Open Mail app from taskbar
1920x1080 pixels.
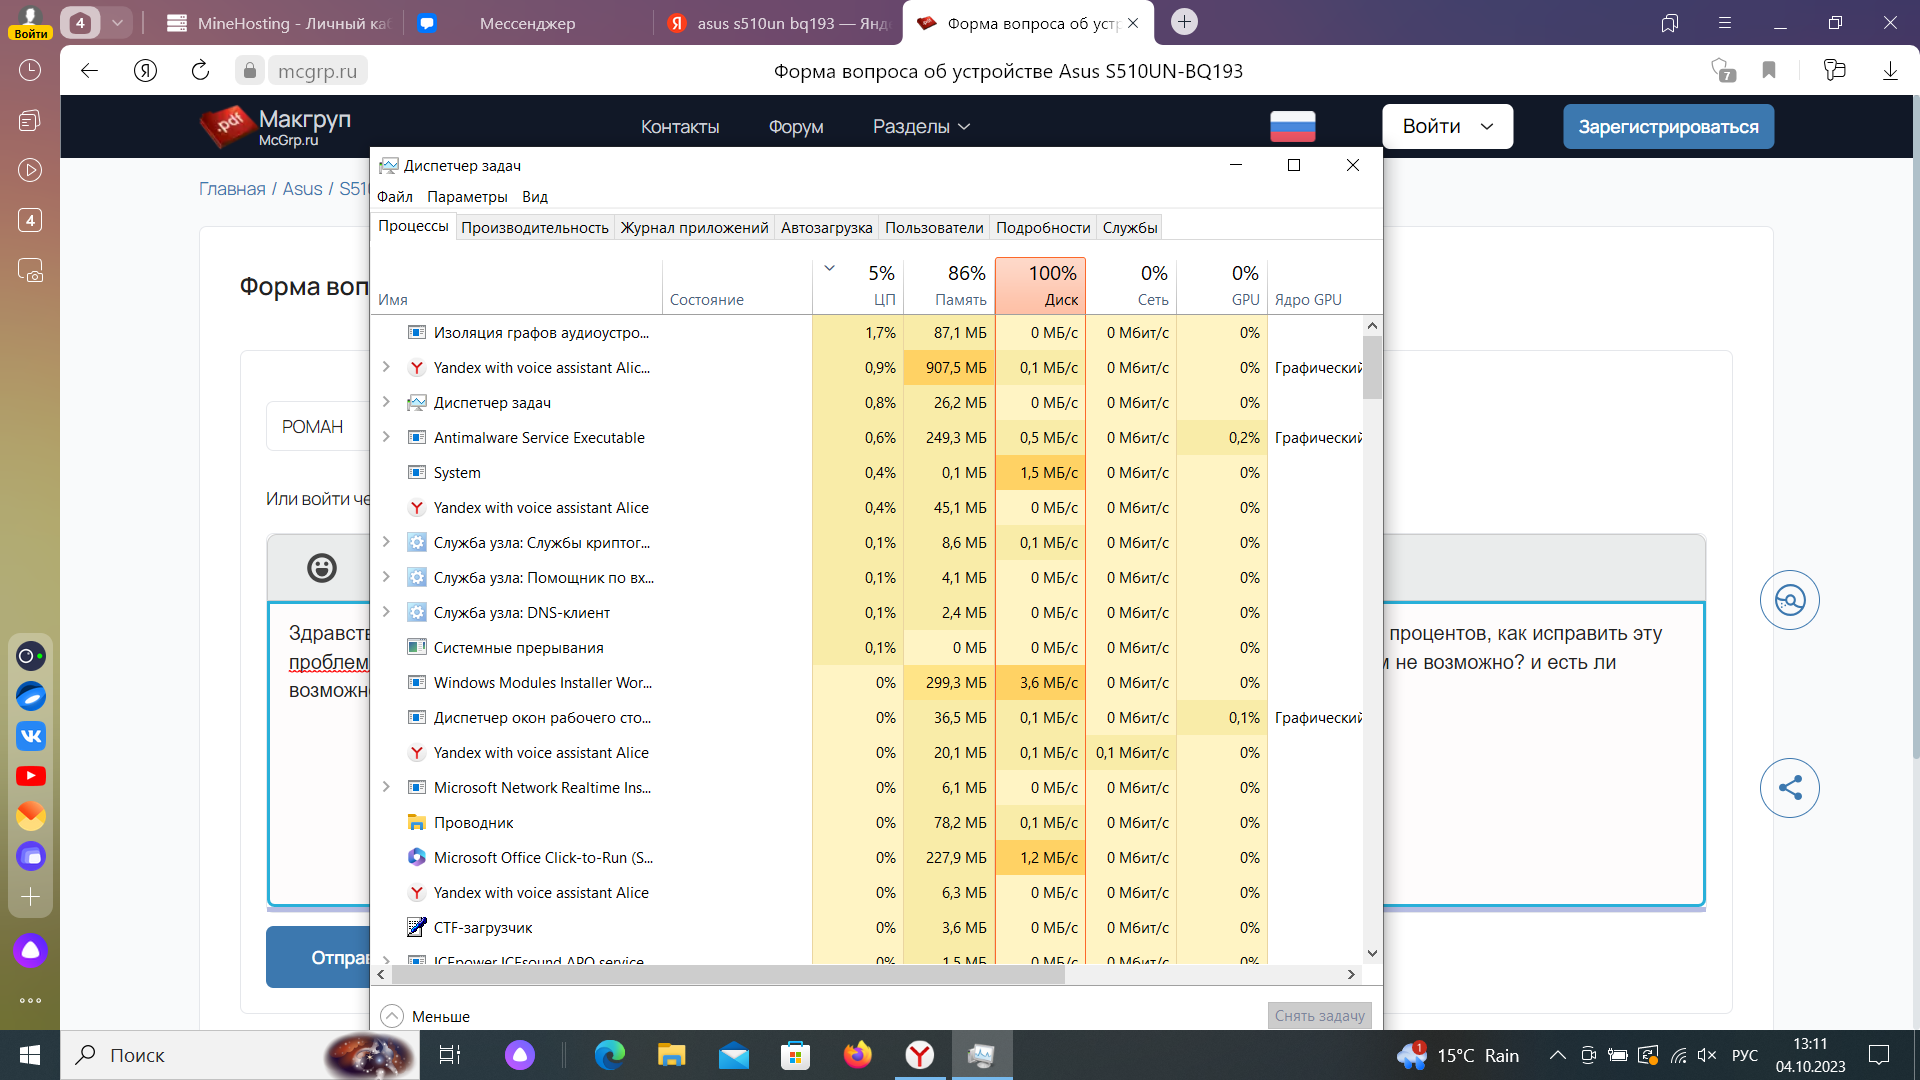[x=734, y=1055]
